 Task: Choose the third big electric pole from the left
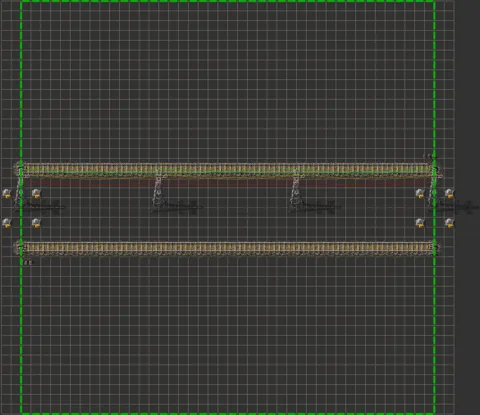tap(296, 193)
